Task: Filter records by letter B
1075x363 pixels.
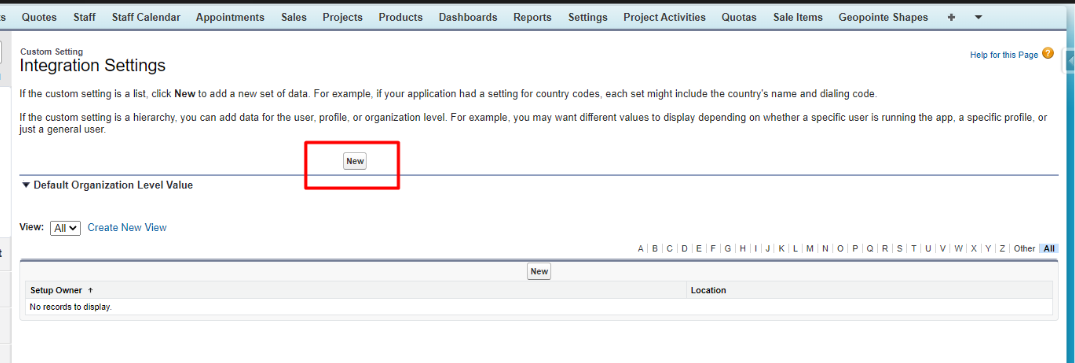Action: point(655,248)
